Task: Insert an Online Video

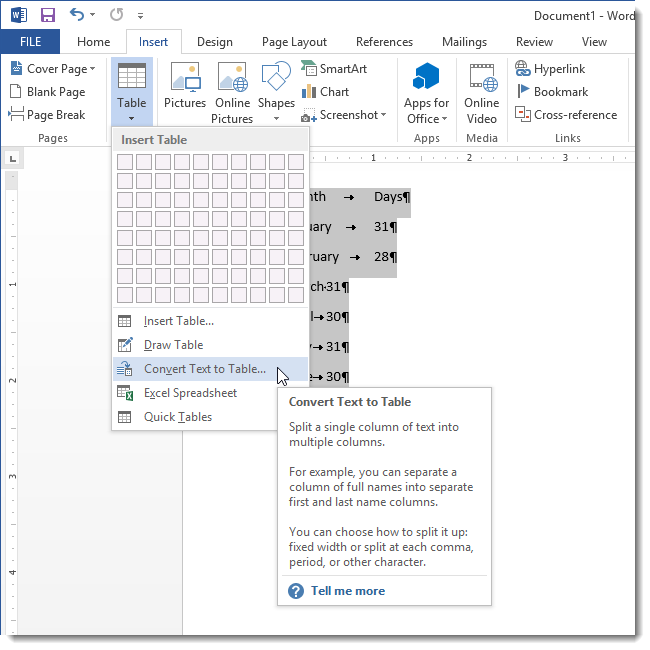Action: [x=482, y=93]
